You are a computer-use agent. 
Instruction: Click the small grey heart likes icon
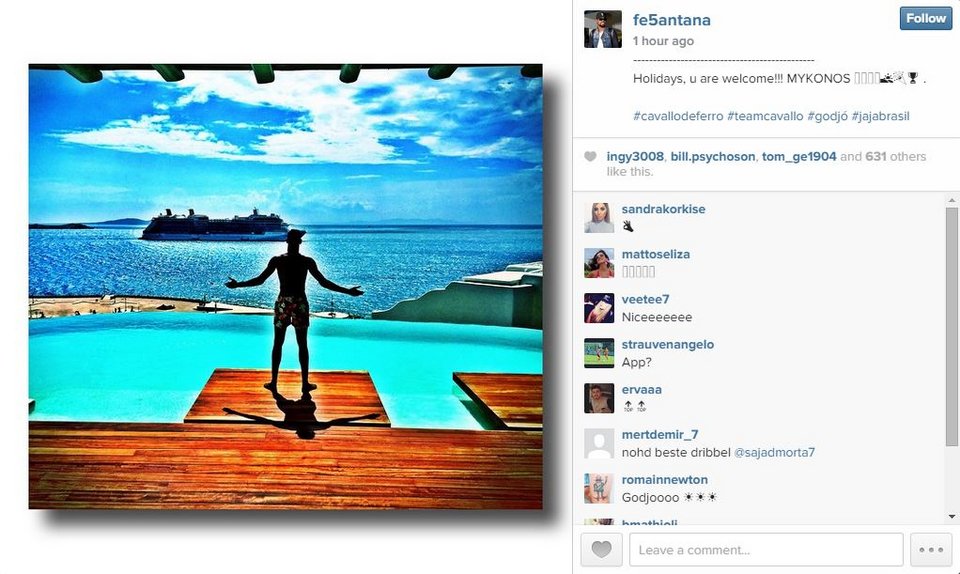tap(590, 157)
